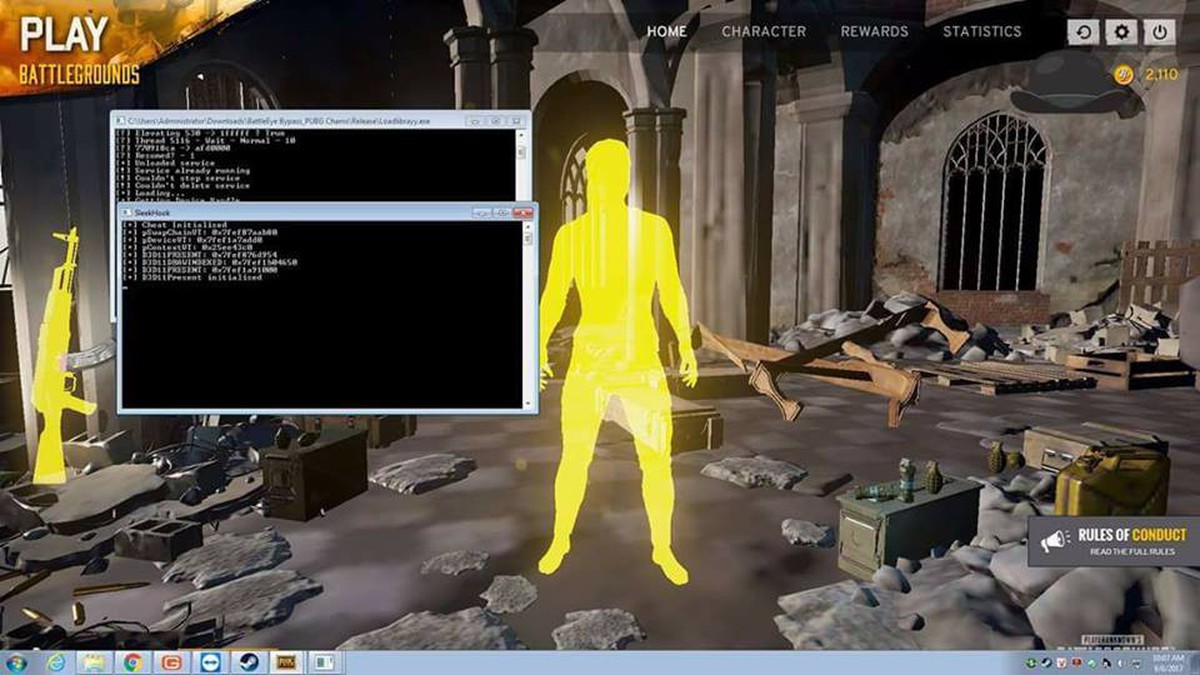Open the REWARDS tab
Image resolution: width=1200 pixels, height=675 pixels.
click(x=874, y=31)
